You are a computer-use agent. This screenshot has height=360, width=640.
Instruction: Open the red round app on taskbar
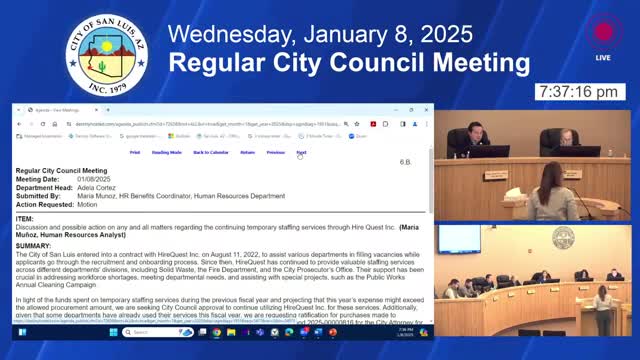point(333,332)
